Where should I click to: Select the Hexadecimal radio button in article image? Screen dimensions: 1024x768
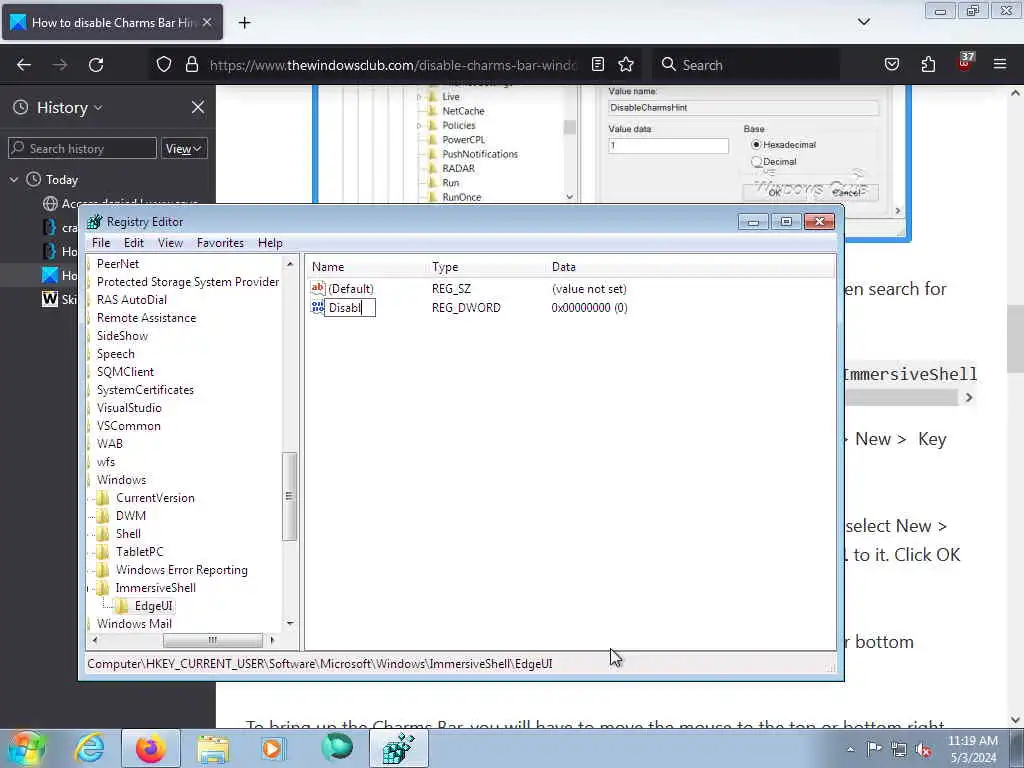click(756, 144)
